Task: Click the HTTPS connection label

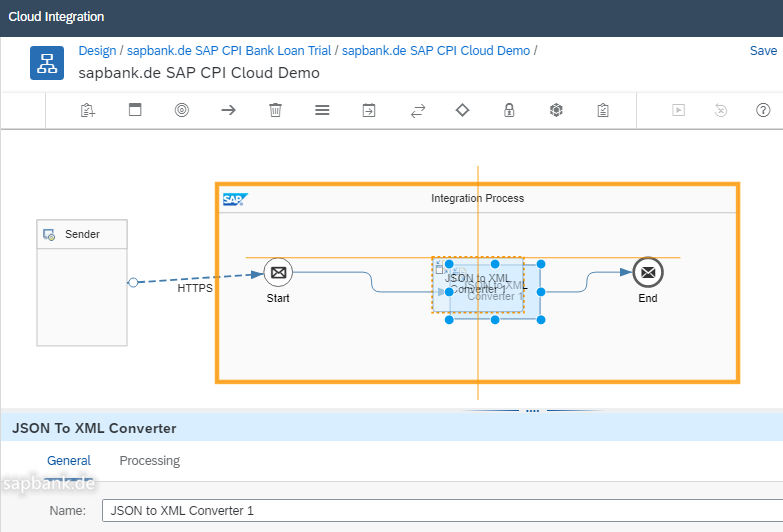Action: [195, 288]
